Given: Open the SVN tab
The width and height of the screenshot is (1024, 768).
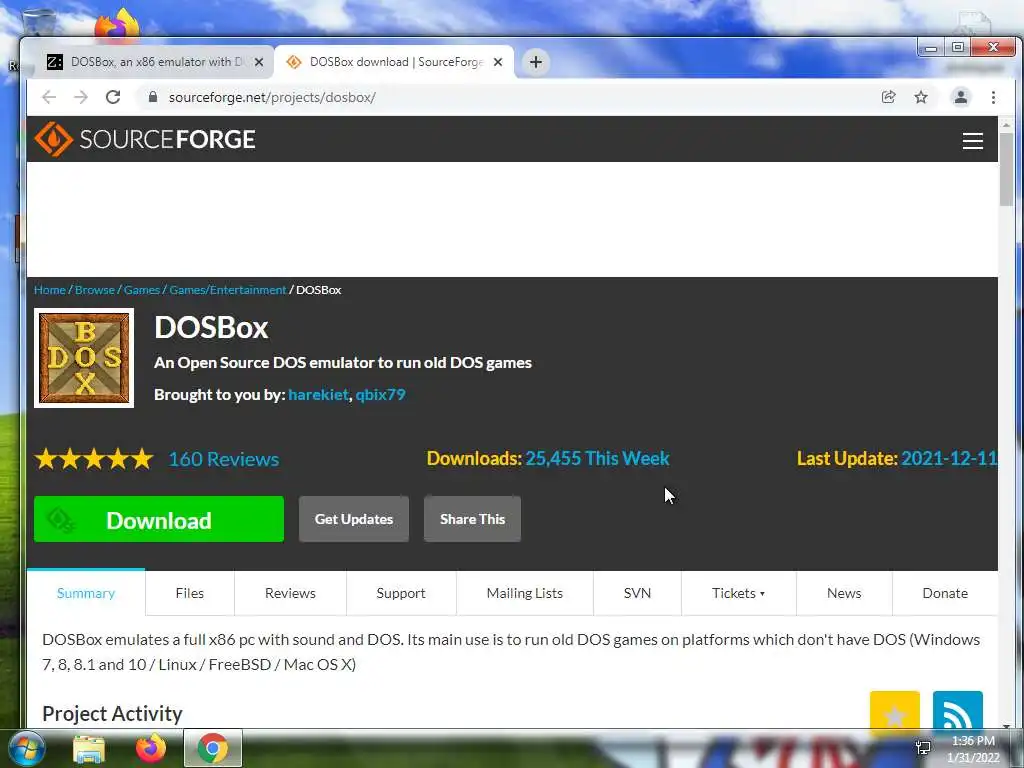Looking at the screenshot, I should [x=637, y=593].
